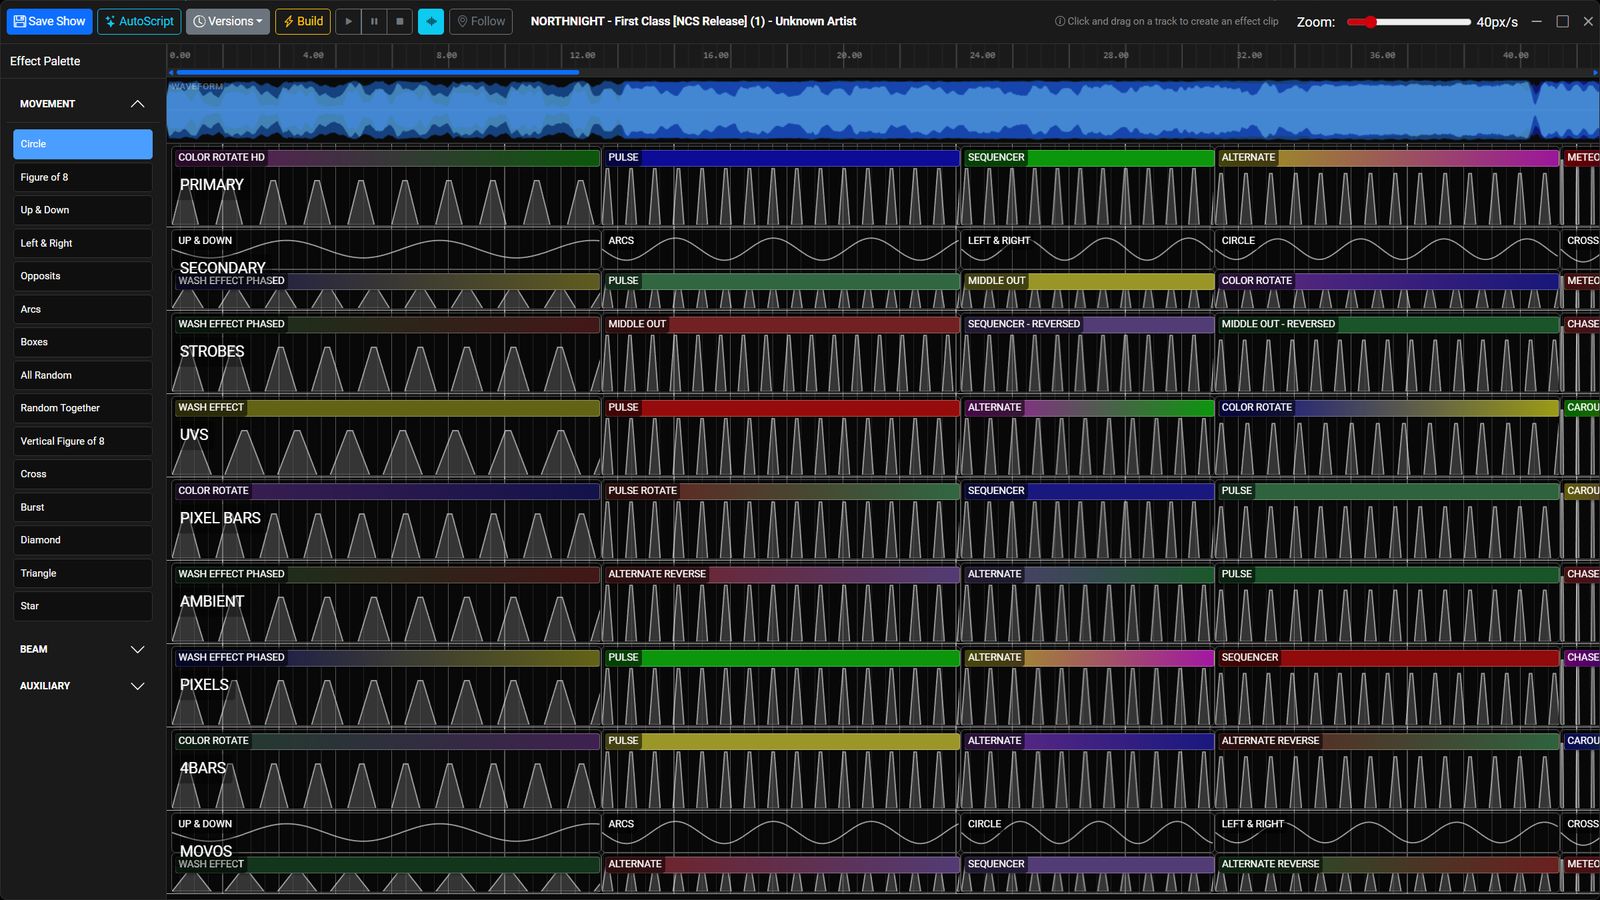
Task: Toggle the cyan highlighted toolbar icon
Action: [431, 21]
